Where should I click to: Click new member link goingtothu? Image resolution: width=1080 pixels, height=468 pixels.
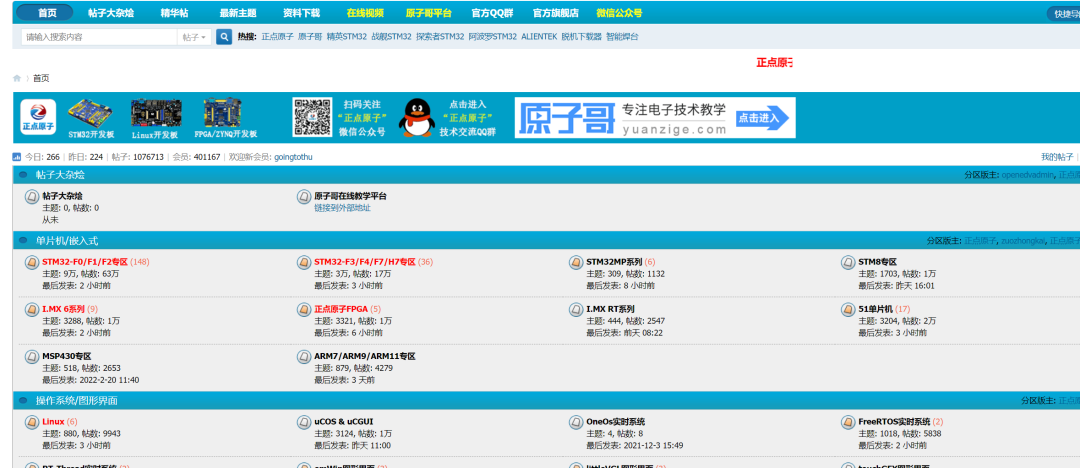293,157
